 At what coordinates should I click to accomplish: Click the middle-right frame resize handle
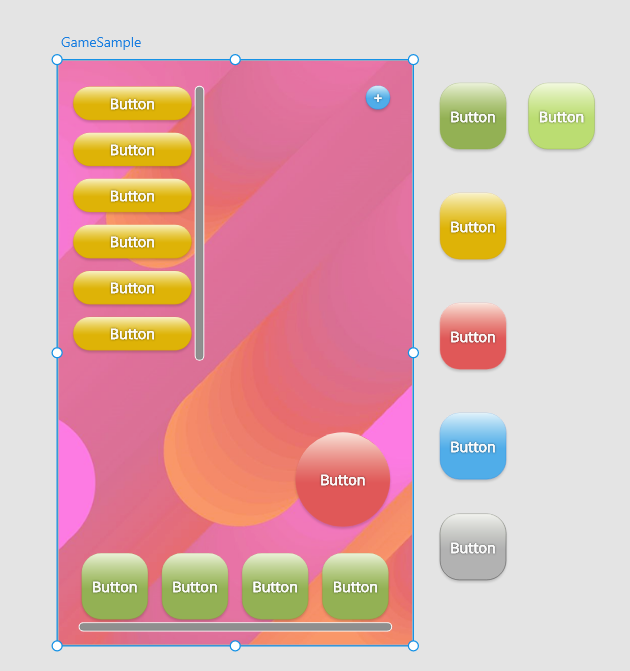click(x=413, y=353)
